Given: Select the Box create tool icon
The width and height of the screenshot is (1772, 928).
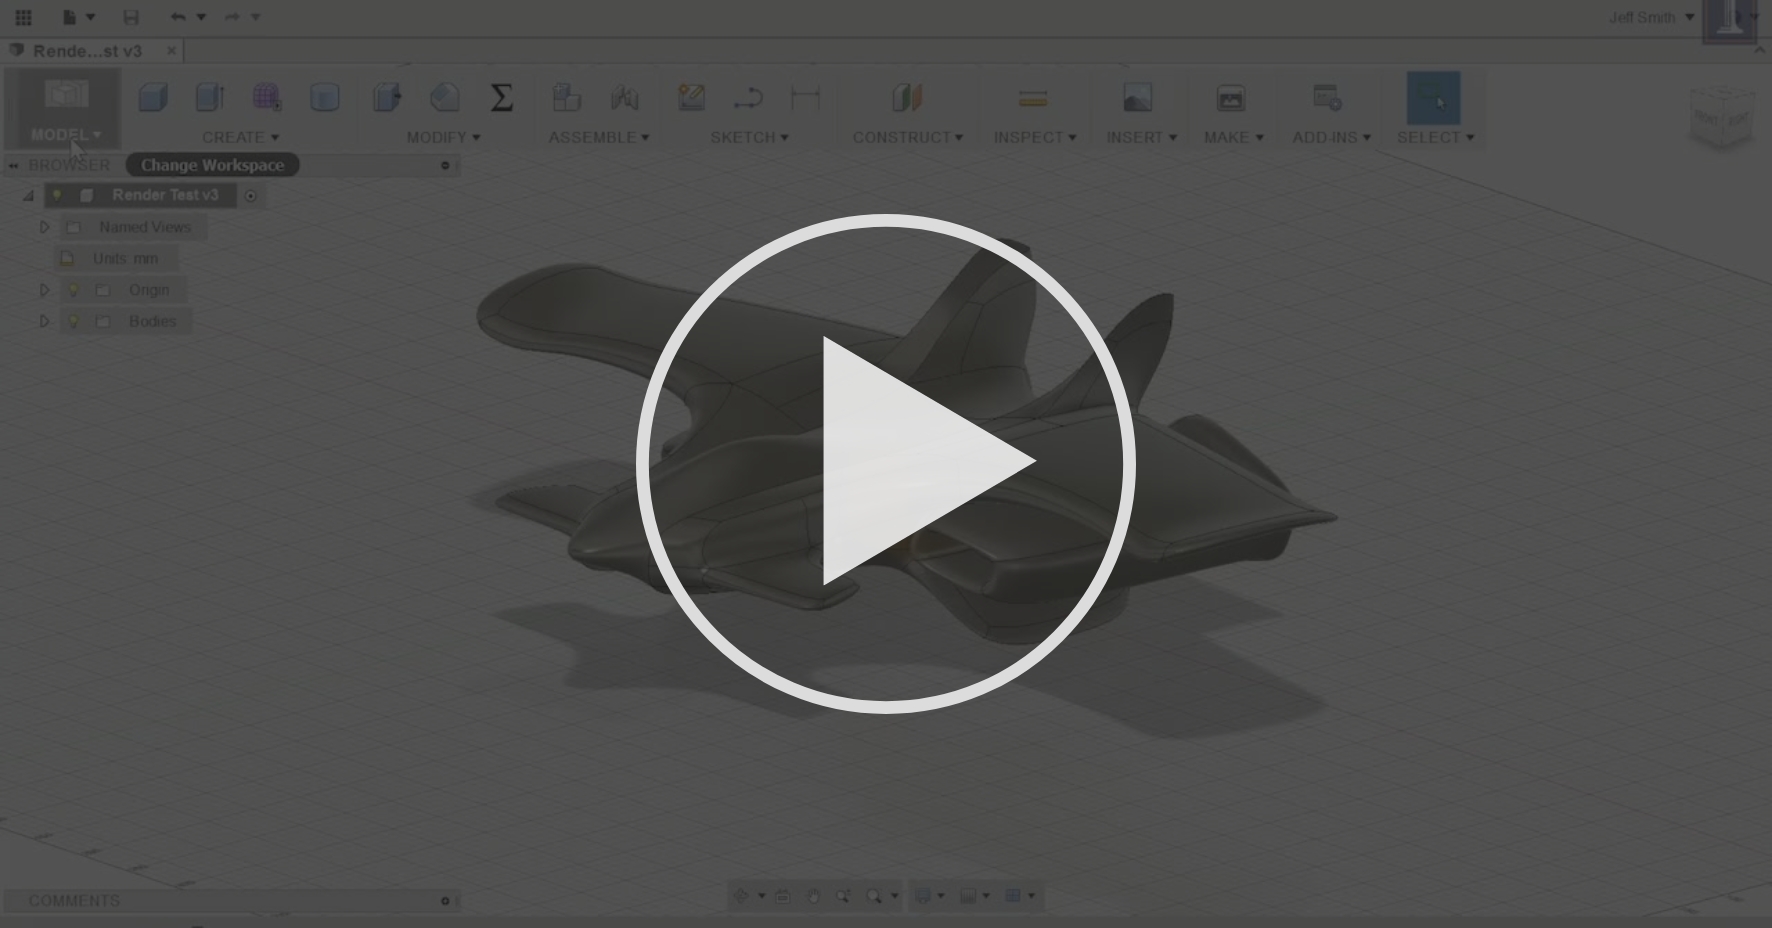Looking at the screenshot, I should (153, 97).
